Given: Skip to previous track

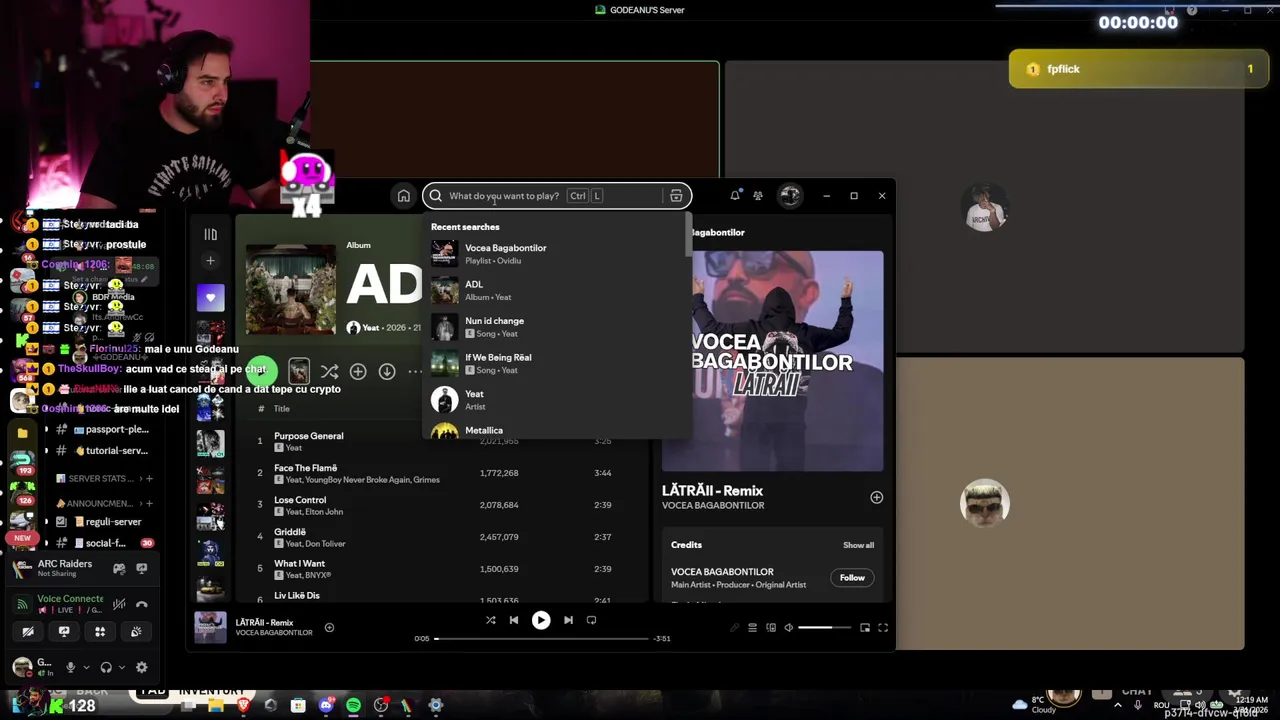Looking at the screenshot, I should (514, 620).
